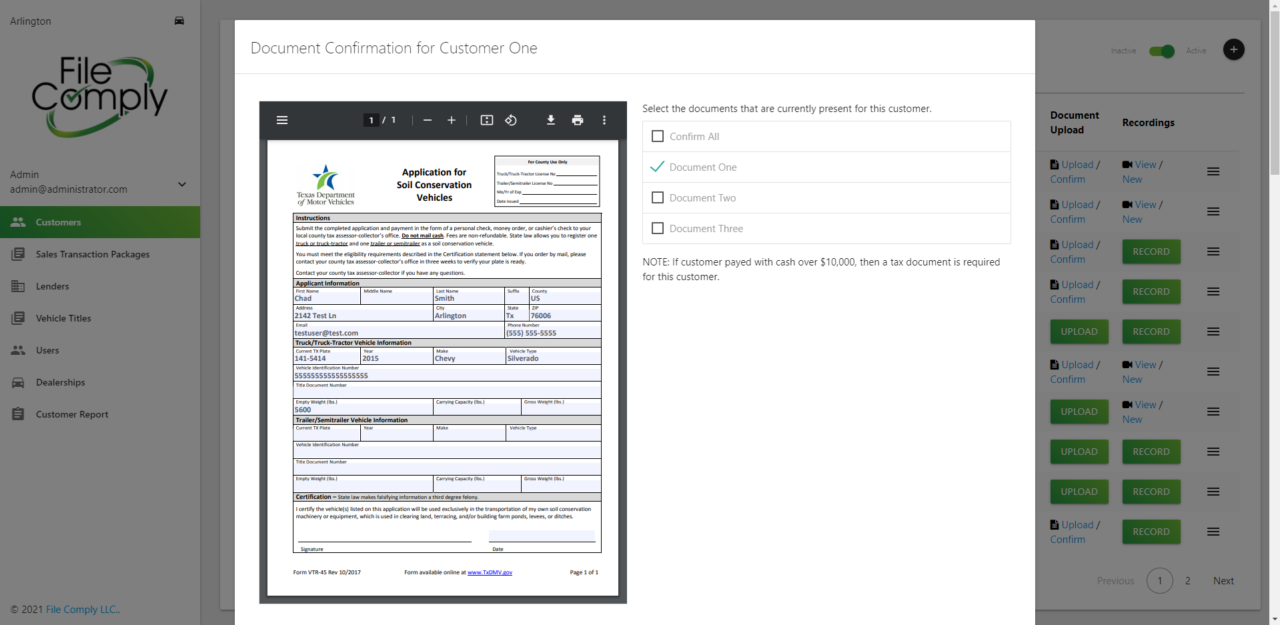1280x625 pixels.
Task: Click Upload link in the topmost table row
Action: pos(1077,165)
